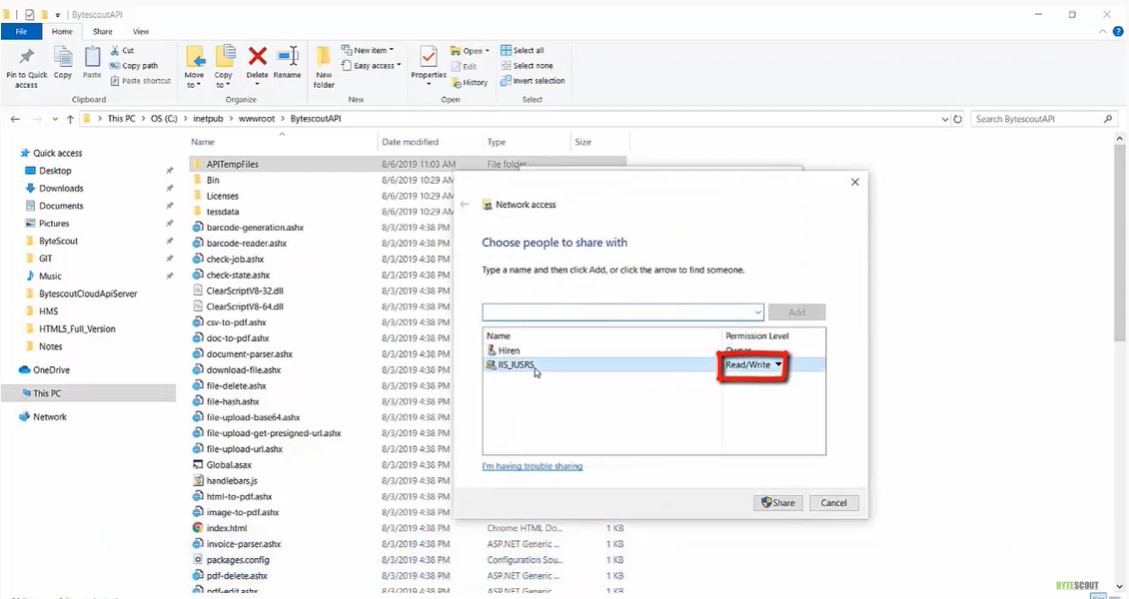Select the Licenses folder

222,196
